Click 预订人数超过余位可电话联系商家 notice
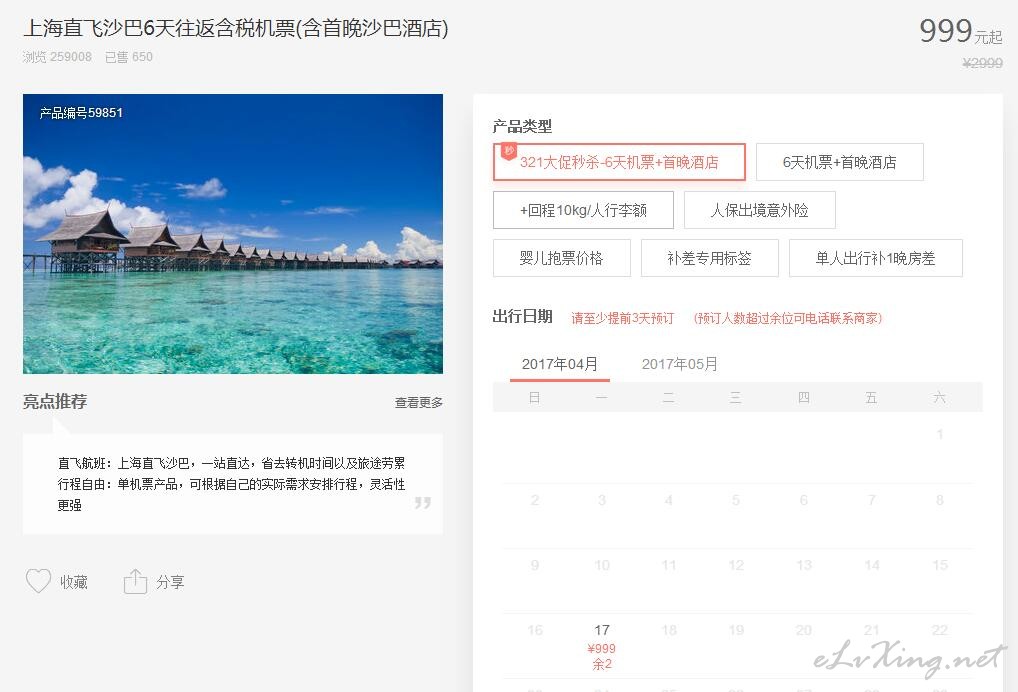The width and height of the screenshot is (1018, 692). tap(788, 318)
